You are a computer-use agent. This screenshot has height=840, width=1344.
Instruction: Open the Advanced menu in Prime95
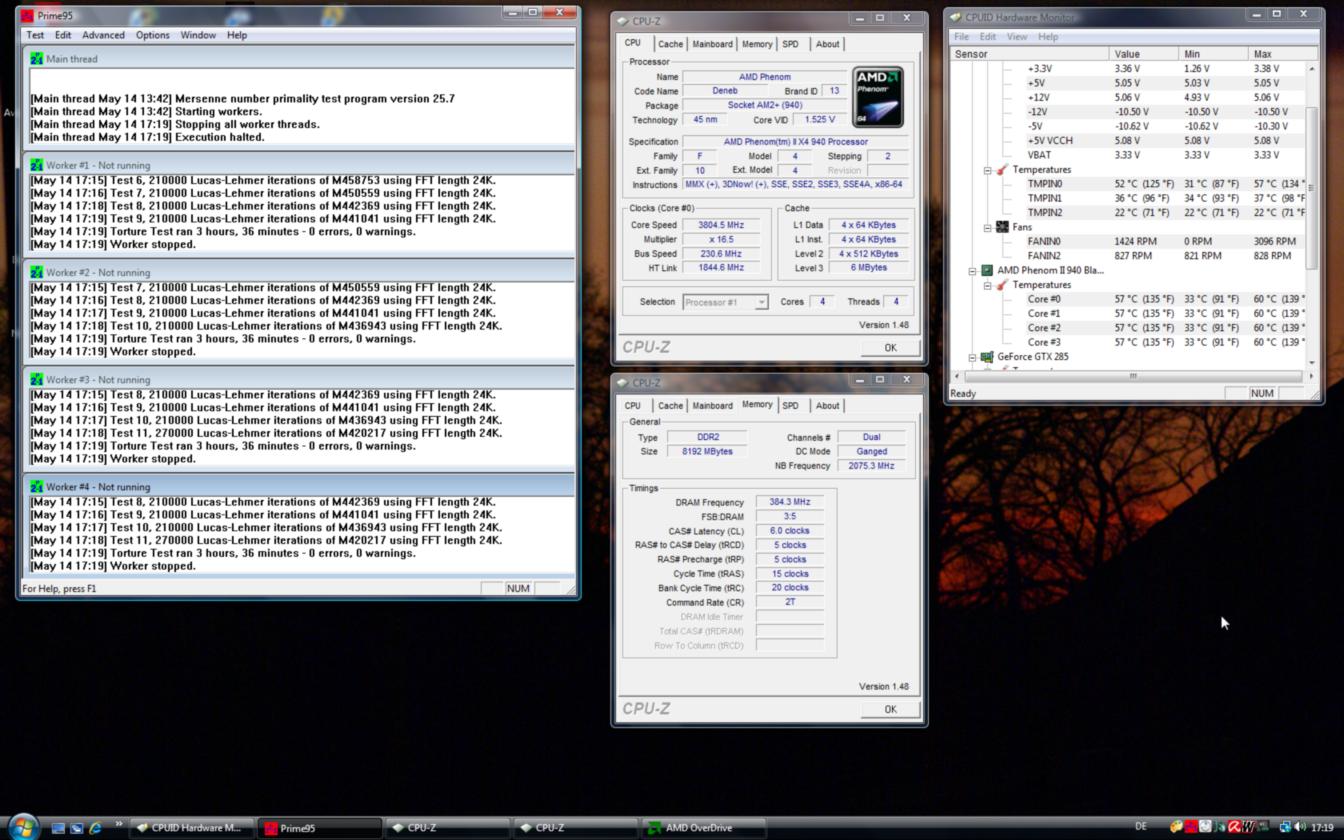click(x=103, y=35)
